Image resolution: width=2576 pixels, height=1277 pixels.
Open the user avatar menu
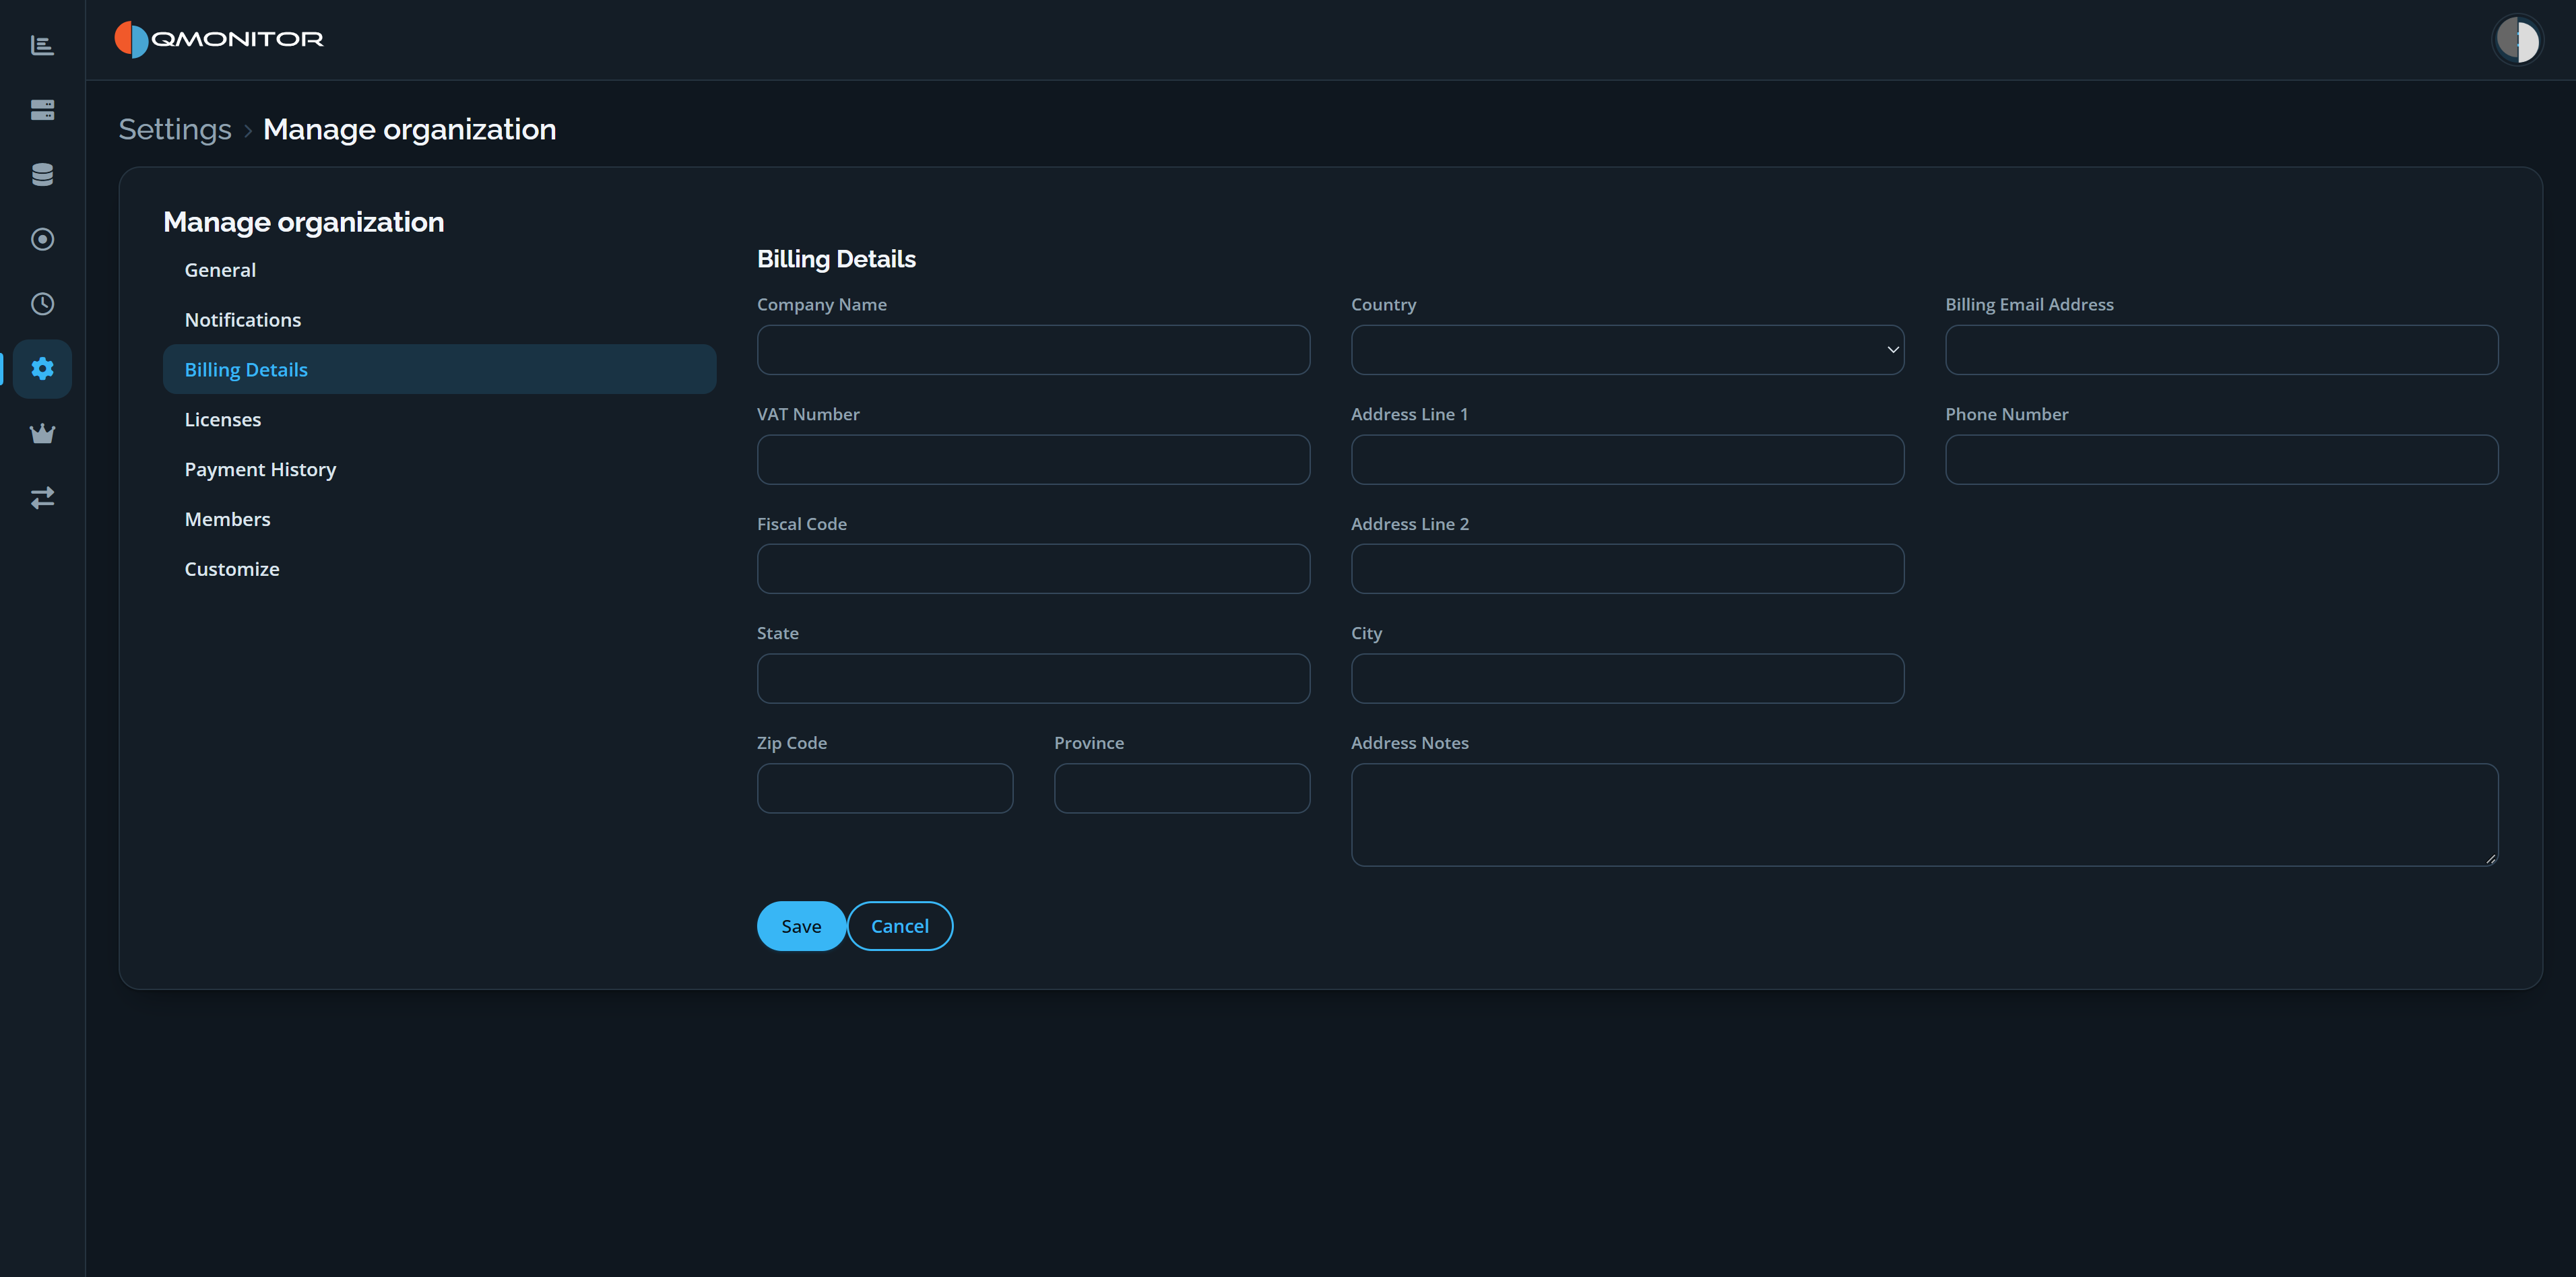(2517, 40)
